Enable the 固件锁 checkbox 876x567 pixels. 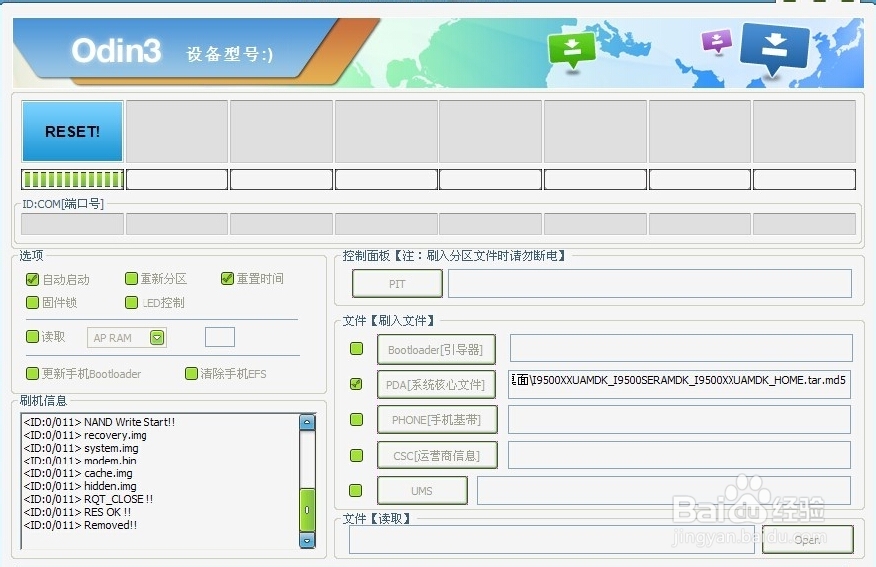(x=32, y=302)
